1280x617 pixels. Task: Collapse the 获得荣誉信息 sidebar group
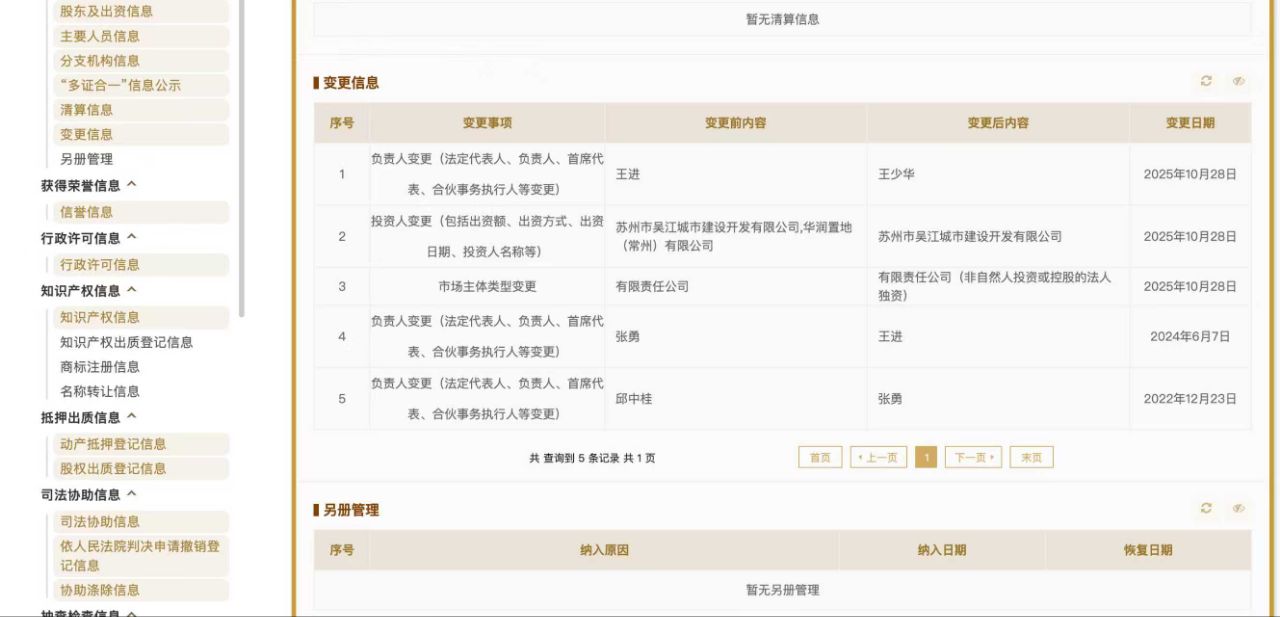[x=132, y=185]
